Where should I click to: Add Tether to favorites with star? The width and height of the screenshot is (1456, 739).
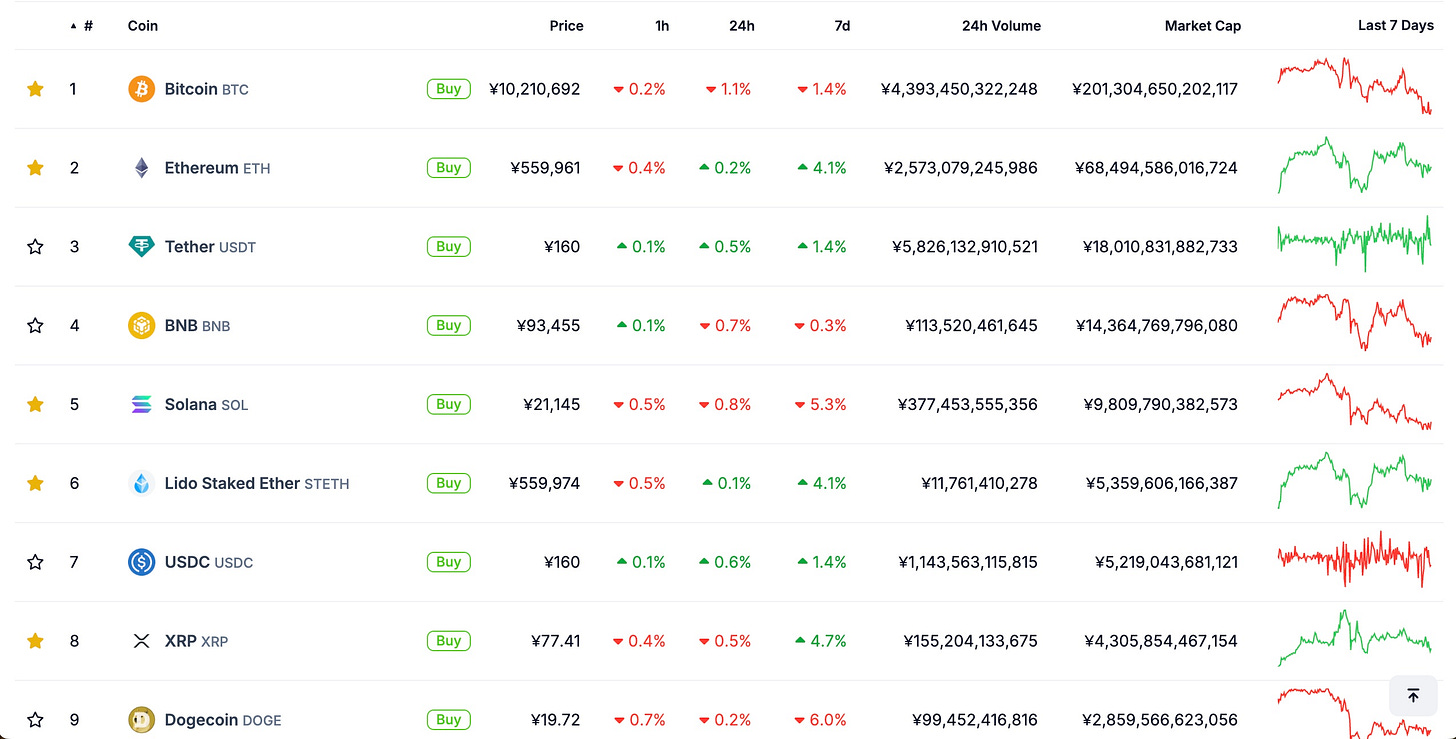tap(35, 247)
